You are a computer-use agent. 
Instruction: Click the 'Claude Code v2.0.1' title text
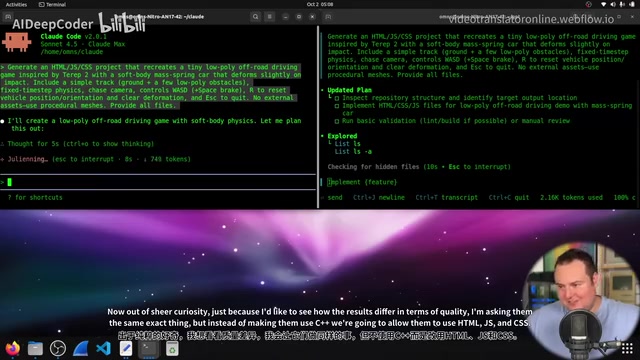[x=73, y=36]
